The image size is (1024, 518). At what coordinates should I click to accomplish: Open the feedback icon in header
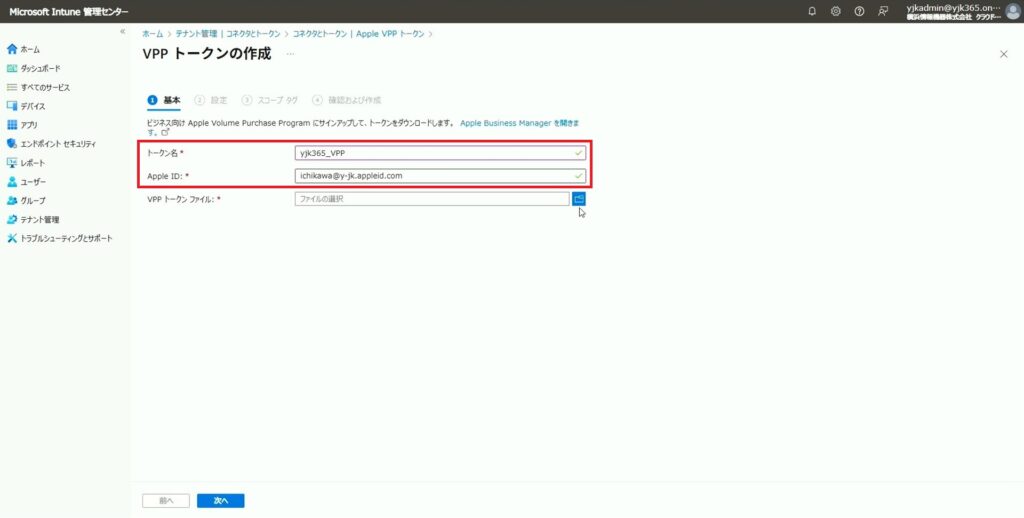(883, 11)
